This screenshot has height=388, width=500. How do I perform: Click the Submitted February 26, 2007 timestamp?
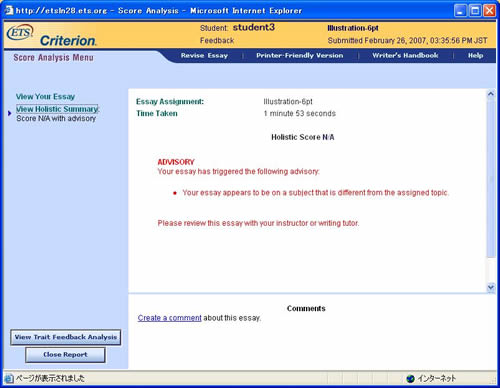[x=407, y=41]
